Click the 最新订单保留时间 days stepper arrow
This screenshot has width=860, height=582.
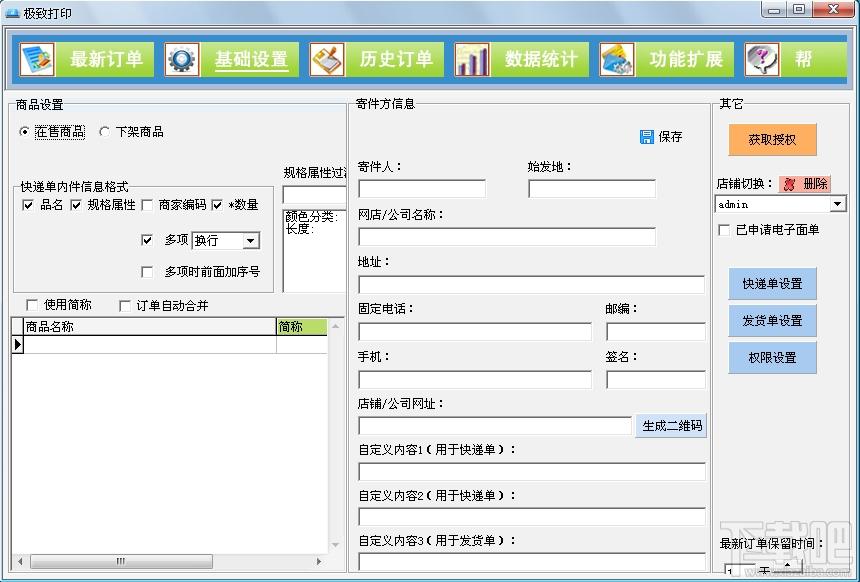click(788, 565)
